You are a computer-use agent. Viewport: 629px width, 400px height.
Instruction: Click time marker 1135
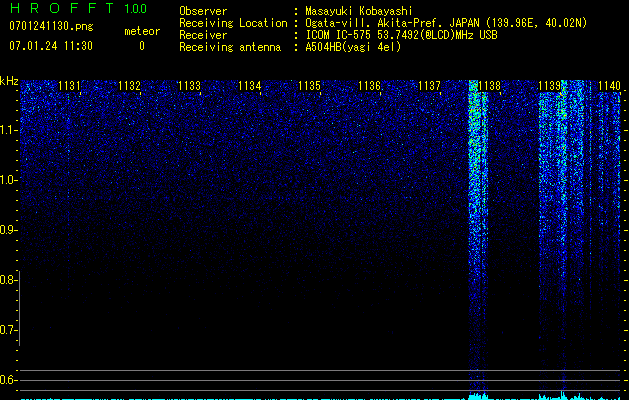[310, 85]
